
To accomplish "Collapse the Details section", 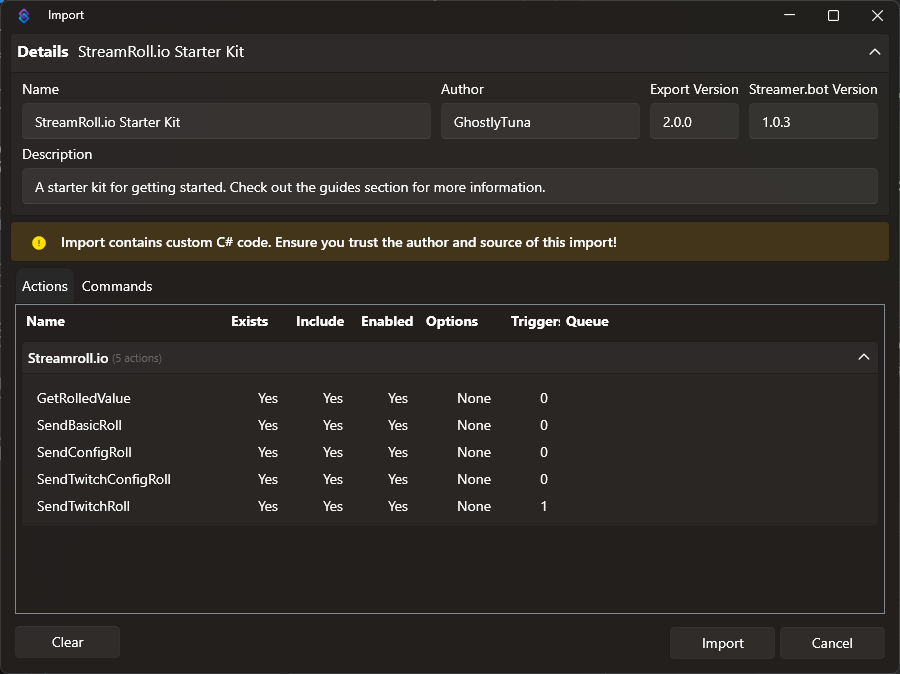I will click(875, 52).
